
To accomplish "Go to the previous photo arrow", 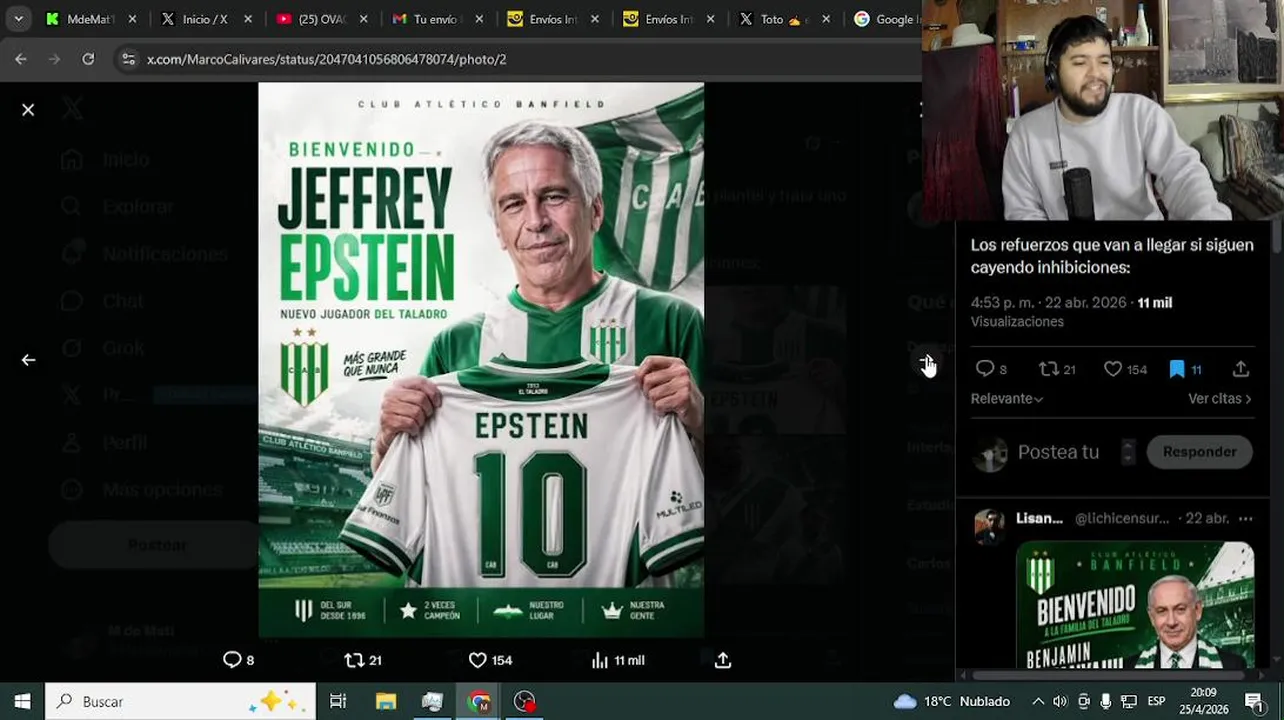I will pyautogui.click(x=28, y=360).
